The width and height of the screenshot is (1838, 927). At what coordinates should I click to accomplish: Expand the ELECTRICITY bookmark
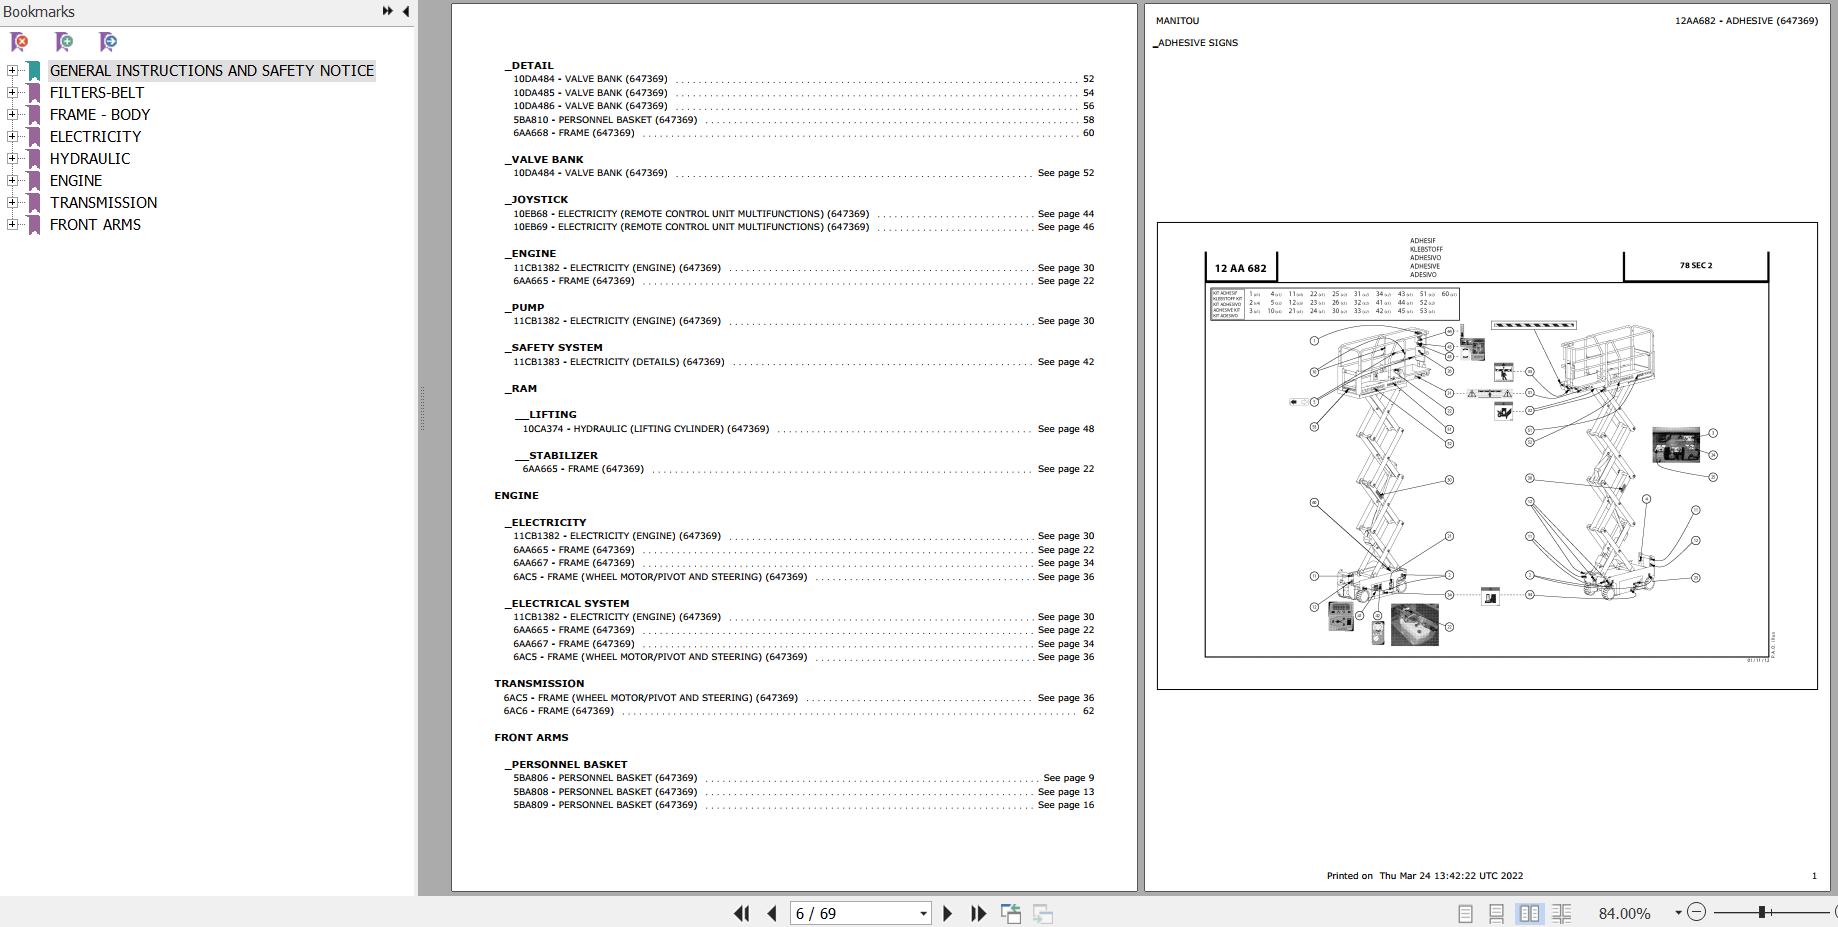tap(12, 136)
